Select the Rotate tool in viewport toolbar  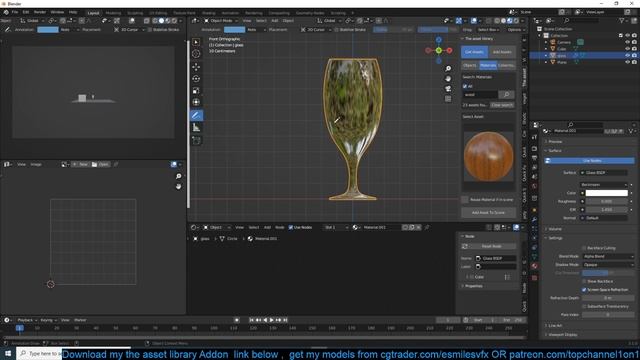(x=196, y=78)
